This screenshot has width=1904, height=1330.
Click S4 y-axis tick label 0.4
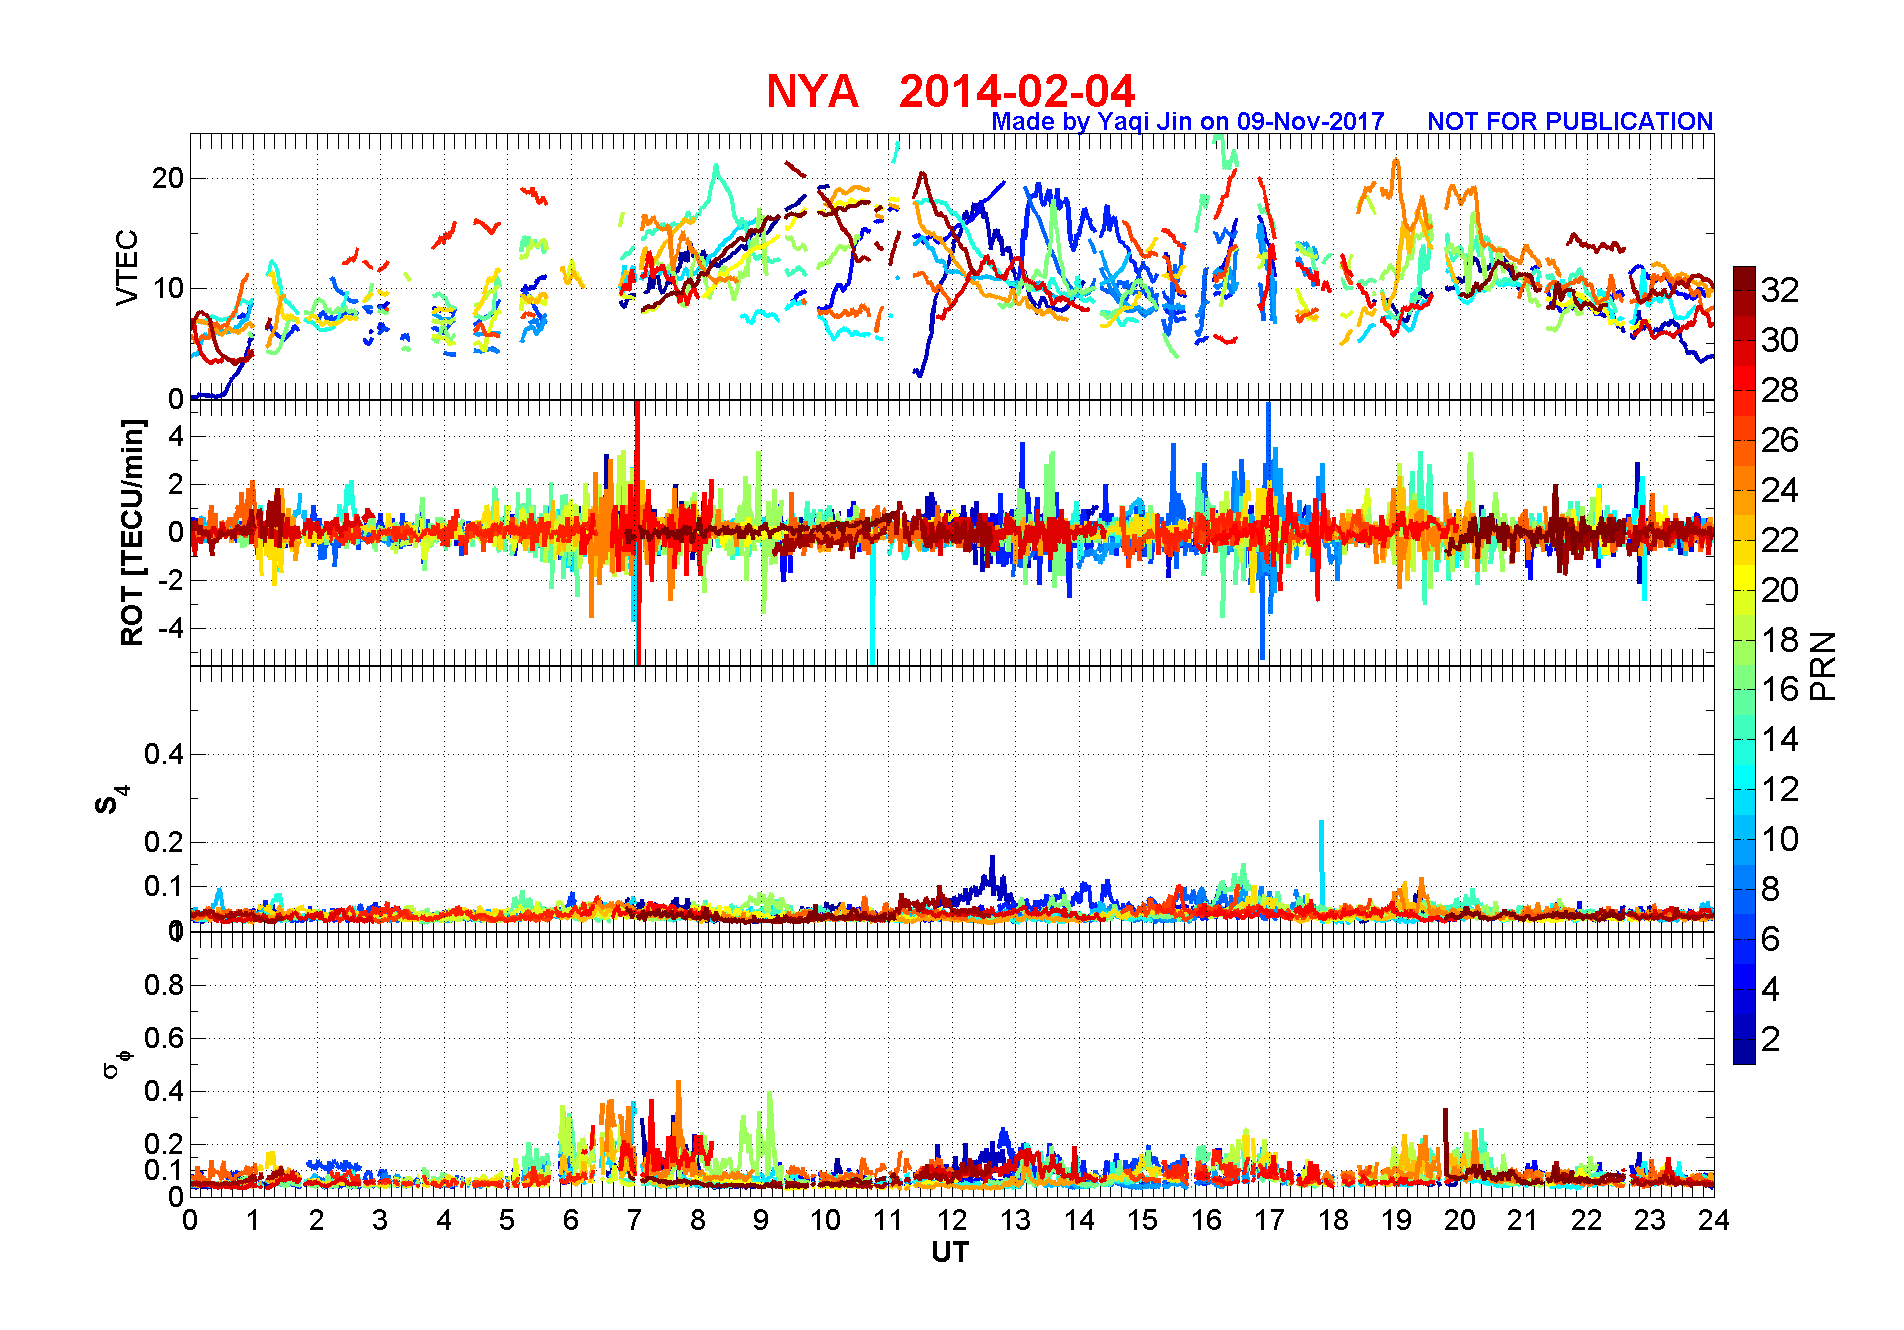click(x=164, y=754)
